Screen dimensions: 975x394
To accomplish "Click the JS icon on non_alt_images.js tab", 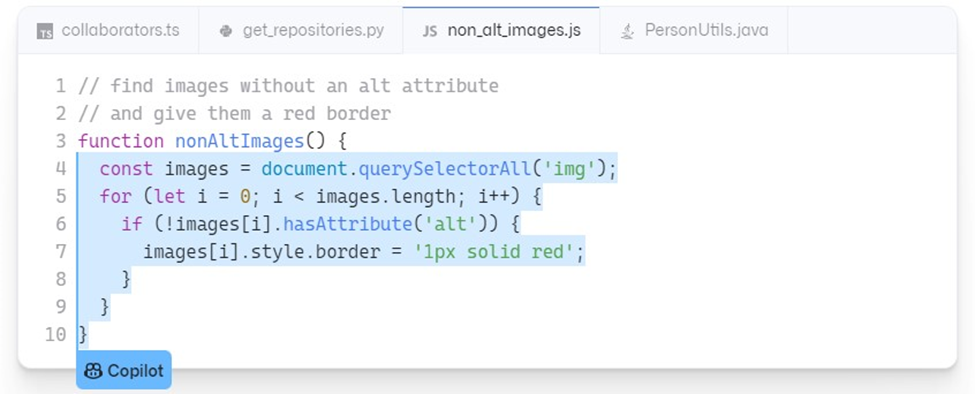I will pos(430,31).
